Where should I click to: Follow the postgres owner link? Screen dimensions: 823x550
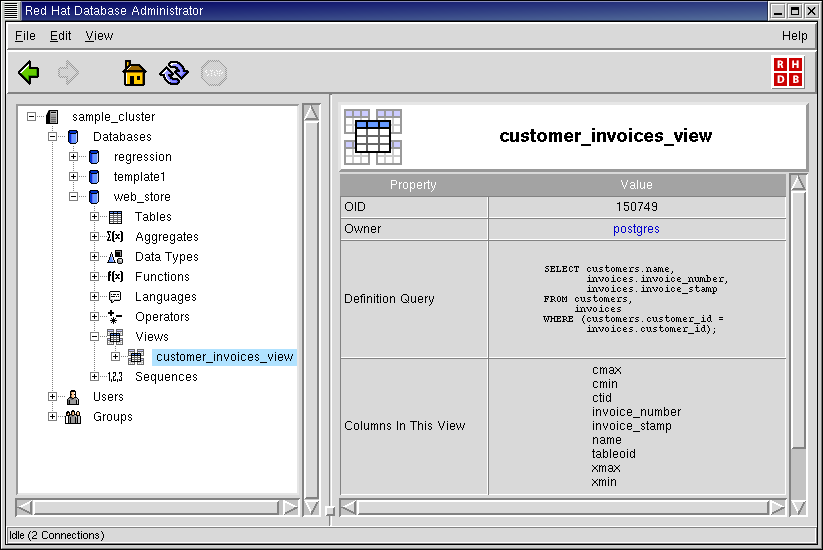point(636,229)
